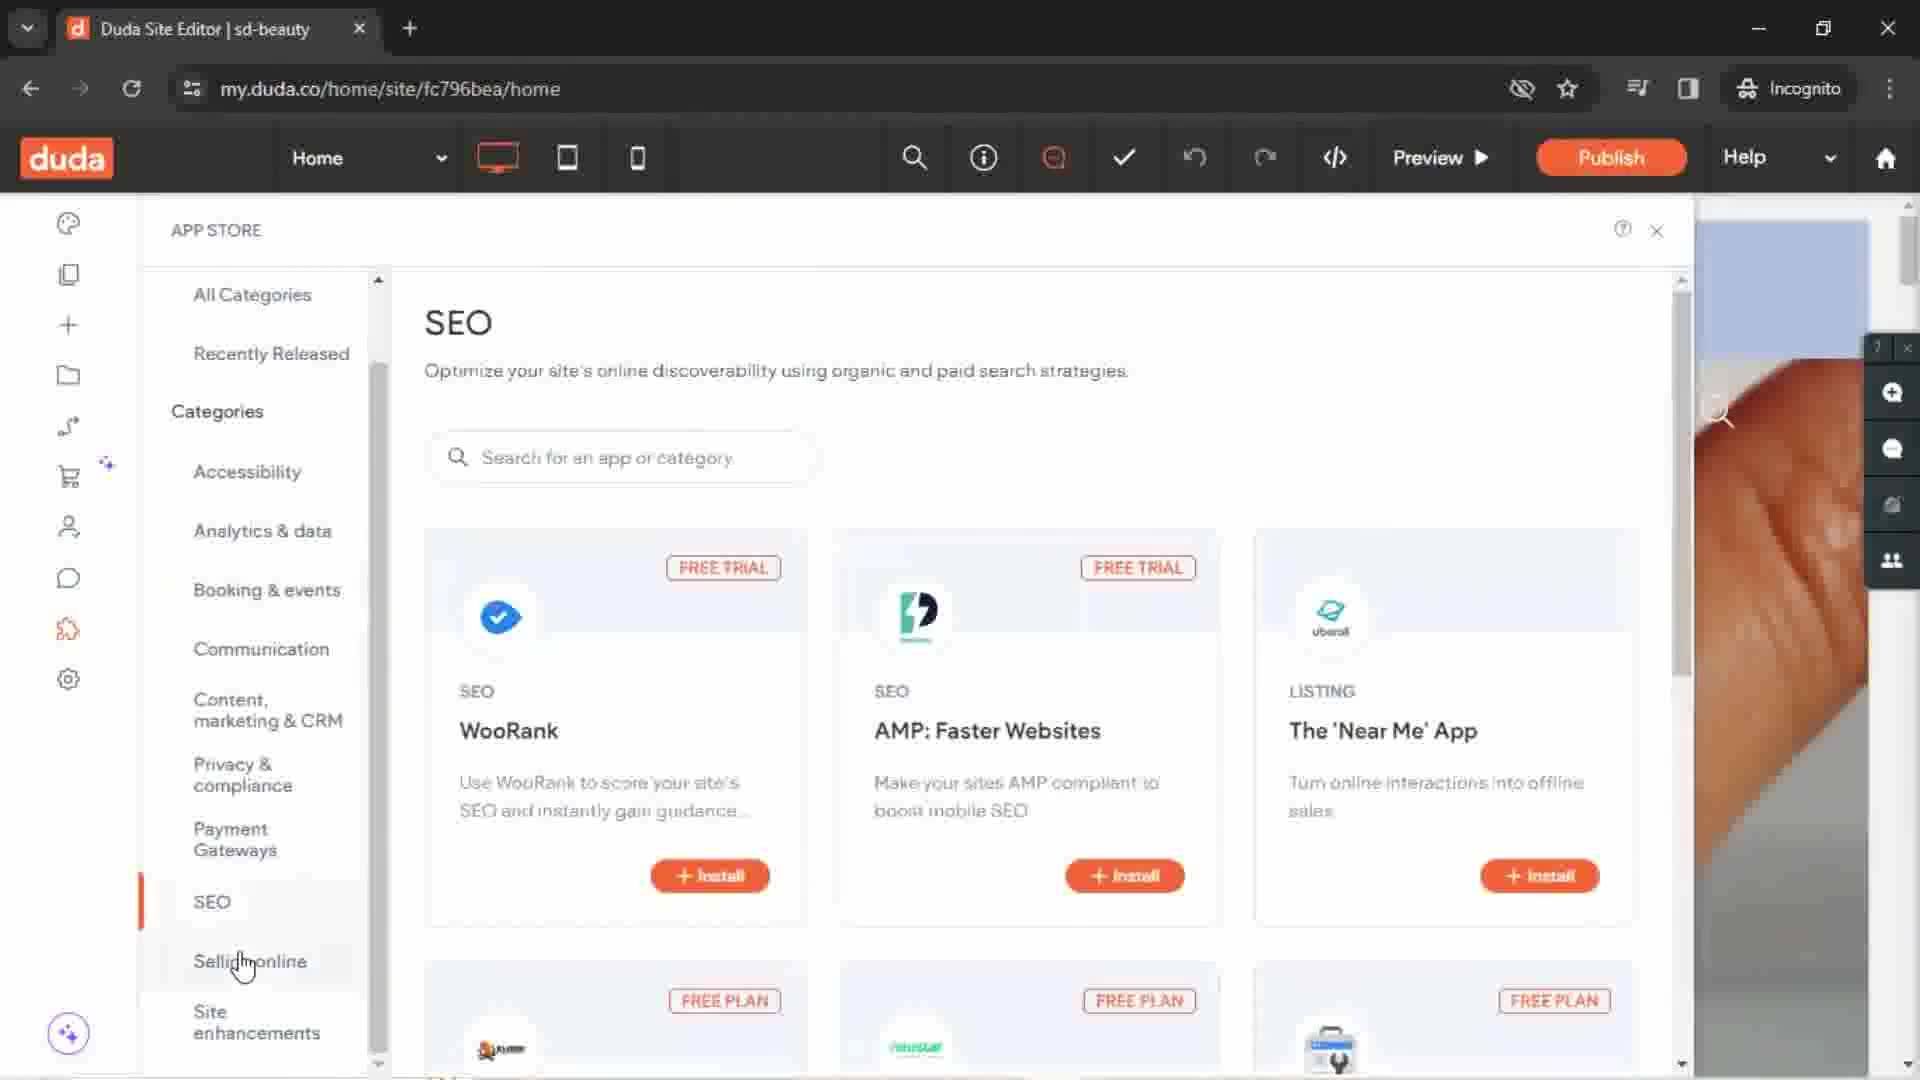Install the WooRank app
Viewport: 1920px width, 1080px height.
[710, 876]
